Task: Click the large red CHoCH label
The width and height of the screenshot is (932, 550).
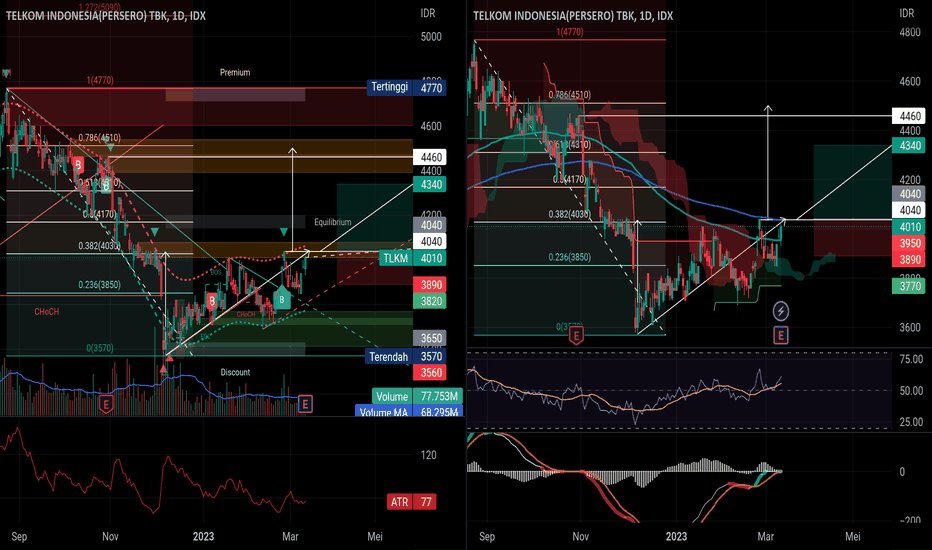Action: click(x=46, y=312)
